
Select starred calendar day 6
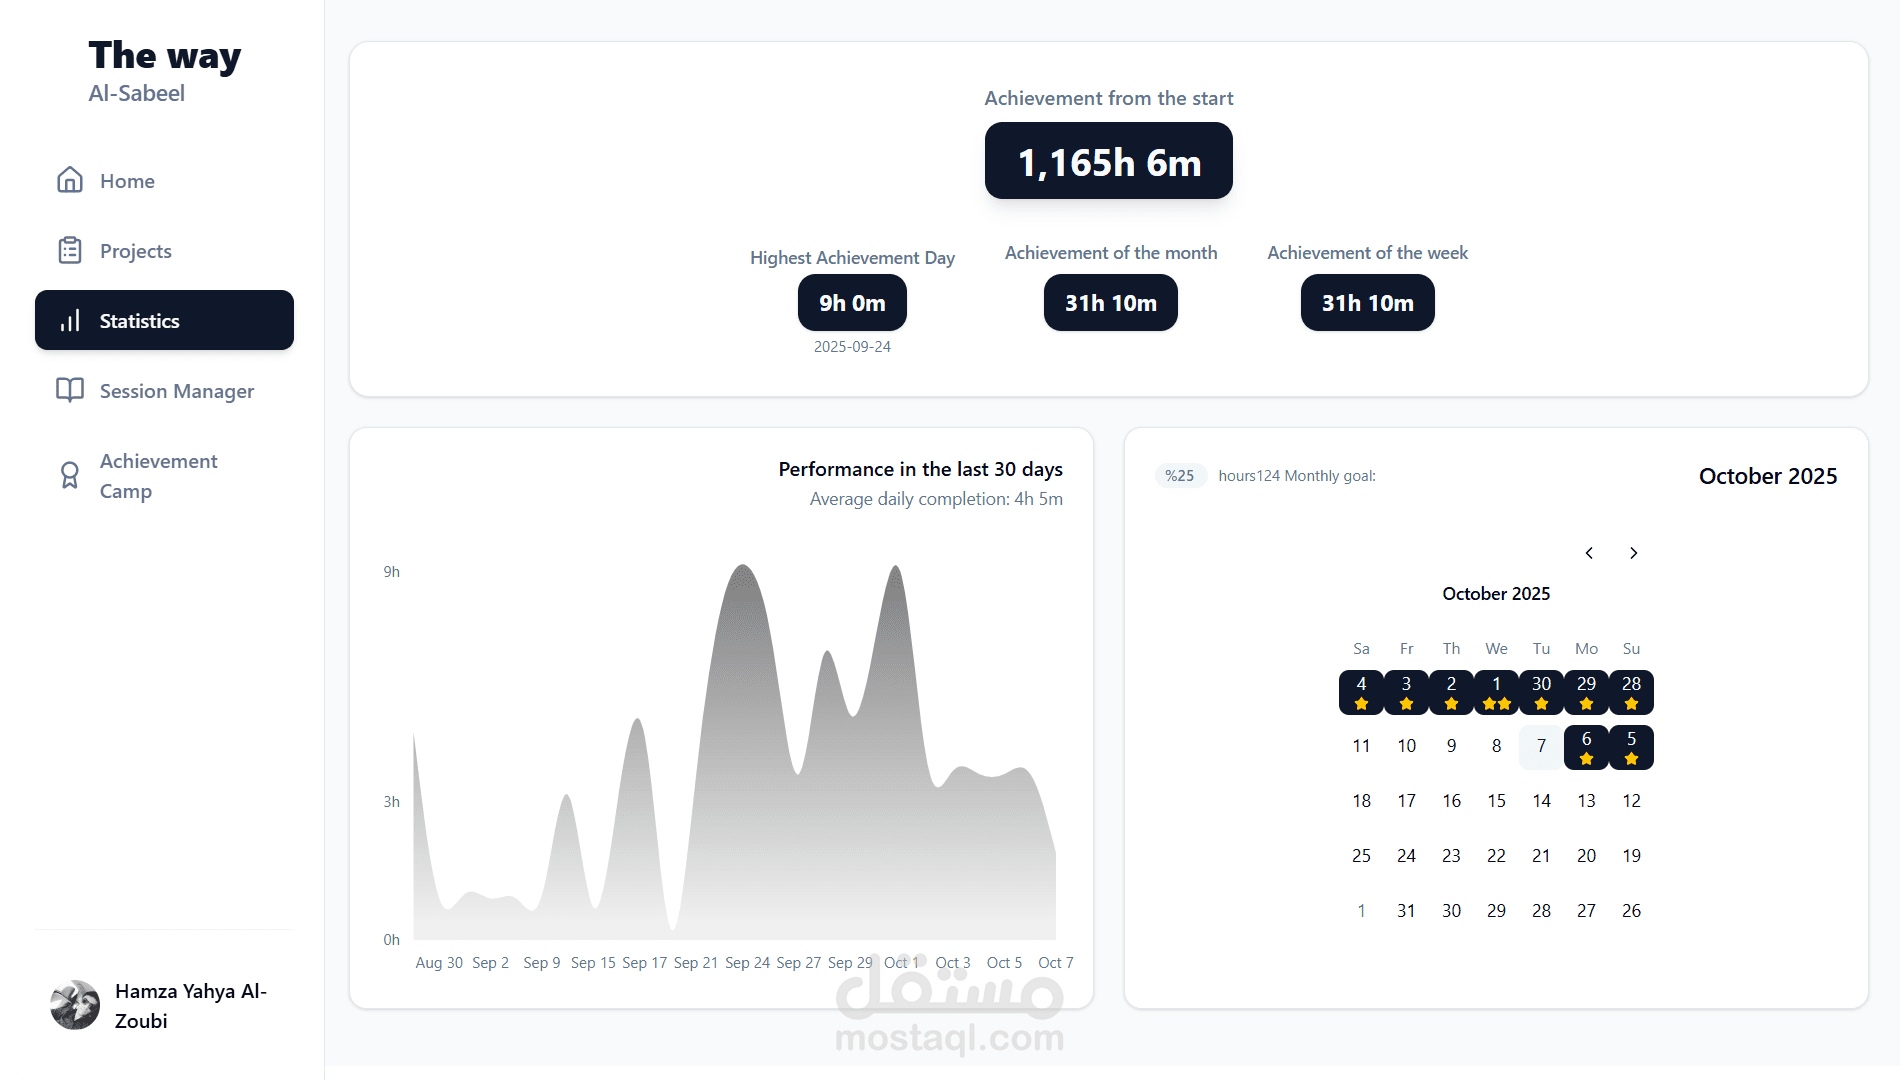tap(1586, 747)
